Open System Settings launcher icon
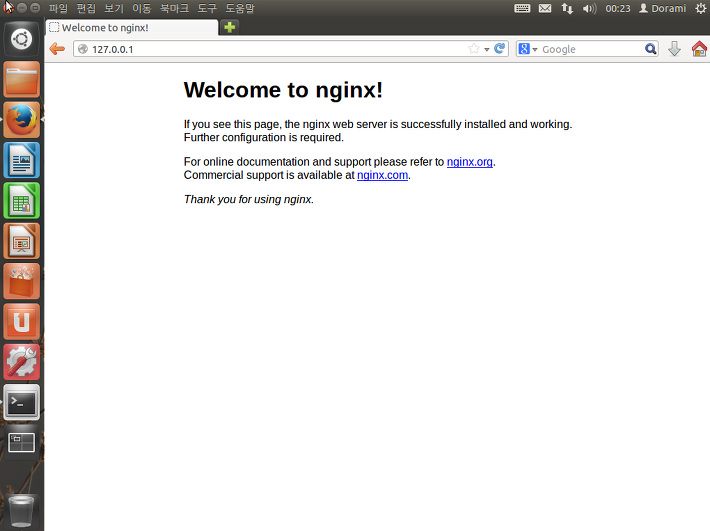Screen dimensions: 710x531 click(21, 362)
